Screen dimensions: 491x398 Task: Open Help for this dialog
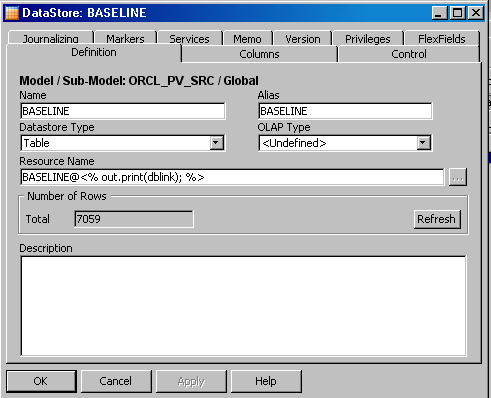pos(266,381)
